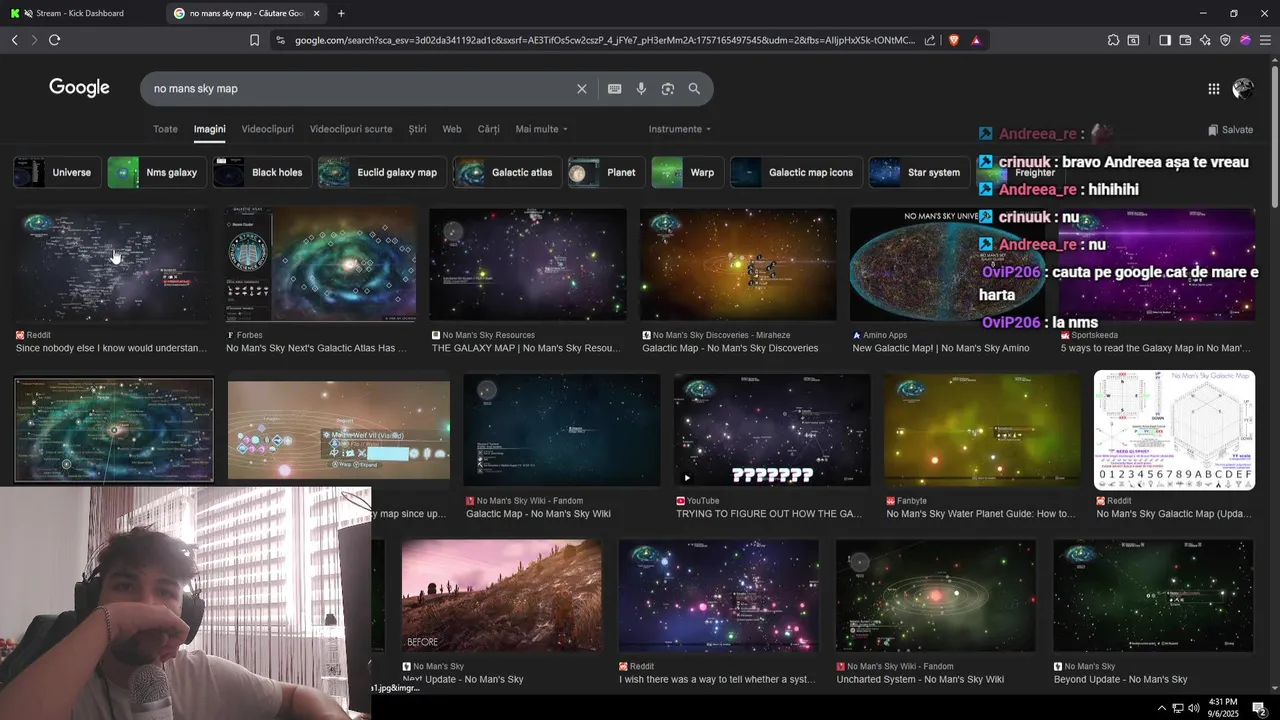Submit search with magnifier icon
1280x720 pixels.
(694, 89)
